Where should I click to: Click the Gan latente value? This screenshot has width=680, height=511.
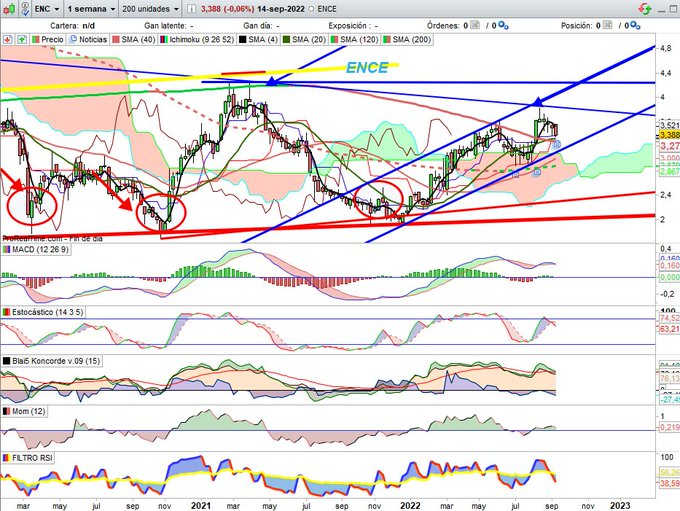192,26
